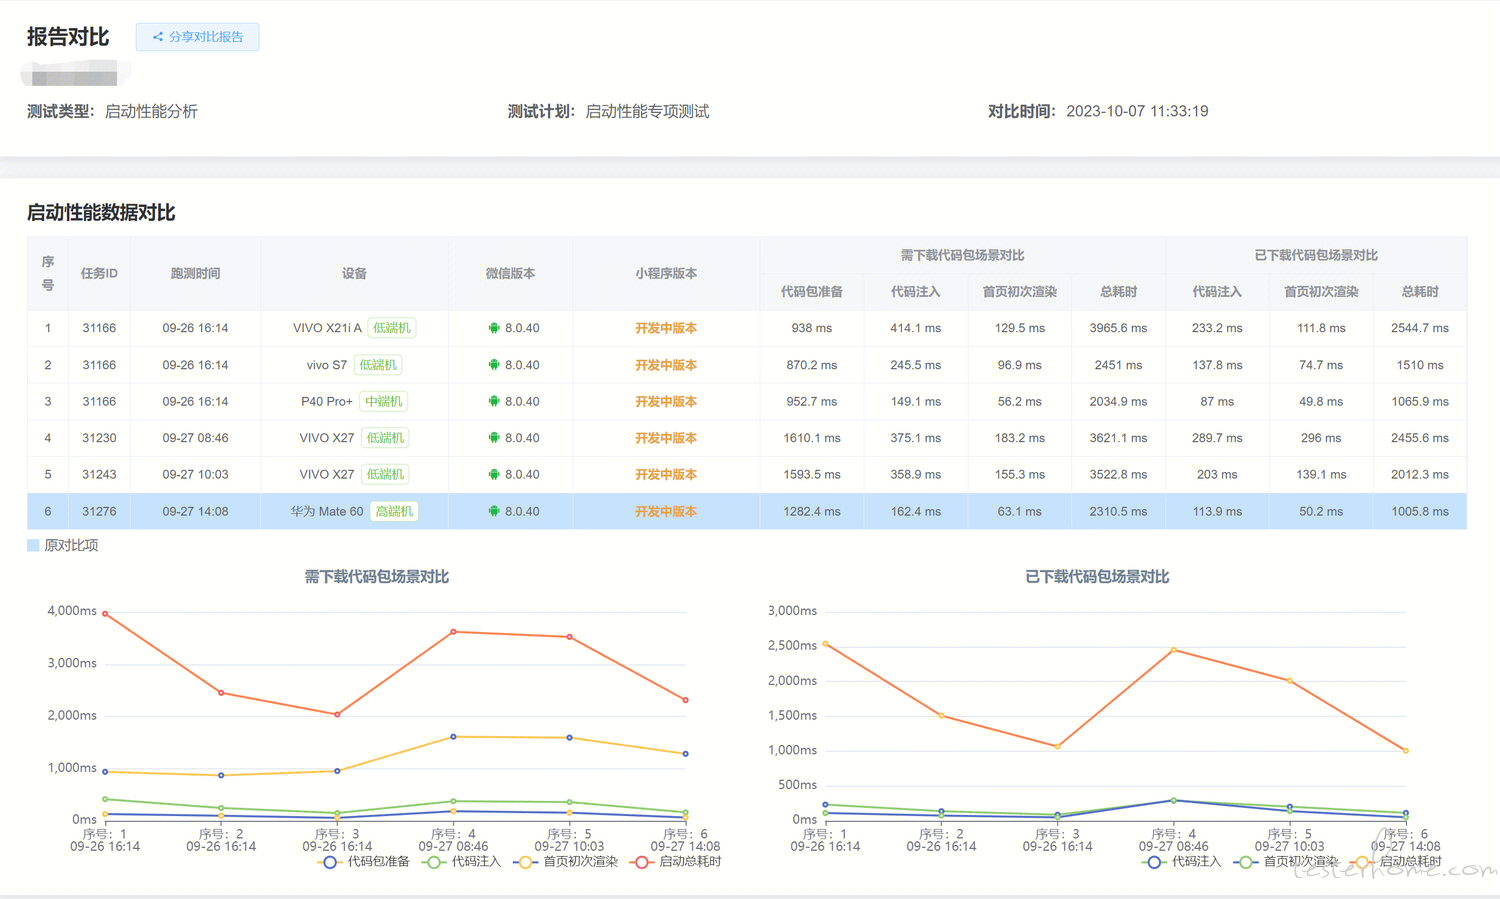Click Android icon in task 31243 row

[494, 474]
